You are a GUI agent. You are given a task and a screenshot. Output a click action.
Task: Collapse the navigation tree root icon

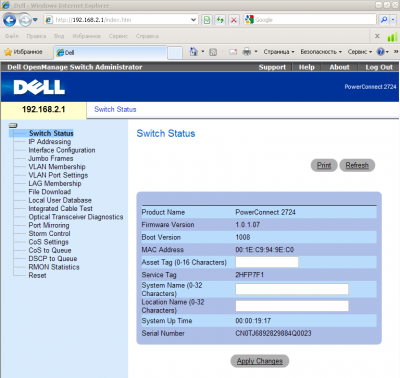[13, 125]
